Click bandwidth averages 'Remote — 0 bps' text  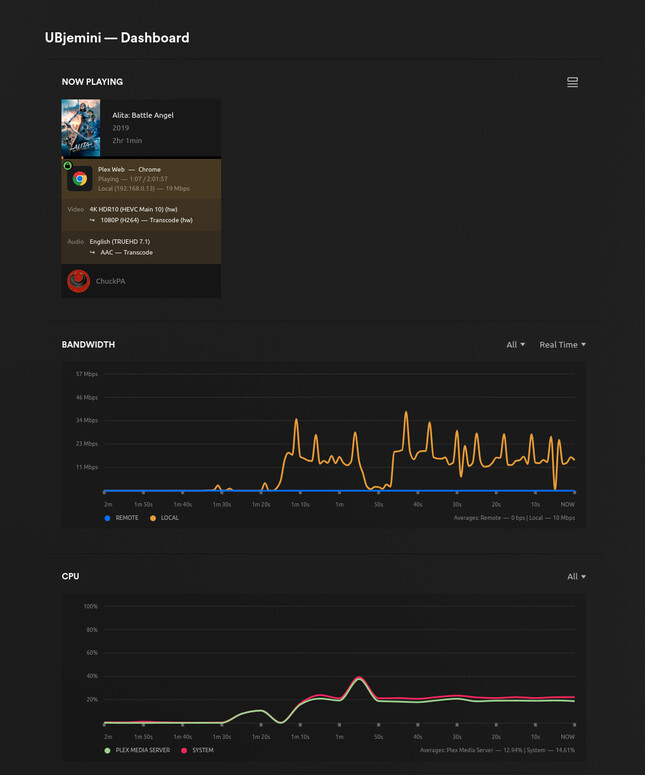pyautogui.click(x=505, y=518)
